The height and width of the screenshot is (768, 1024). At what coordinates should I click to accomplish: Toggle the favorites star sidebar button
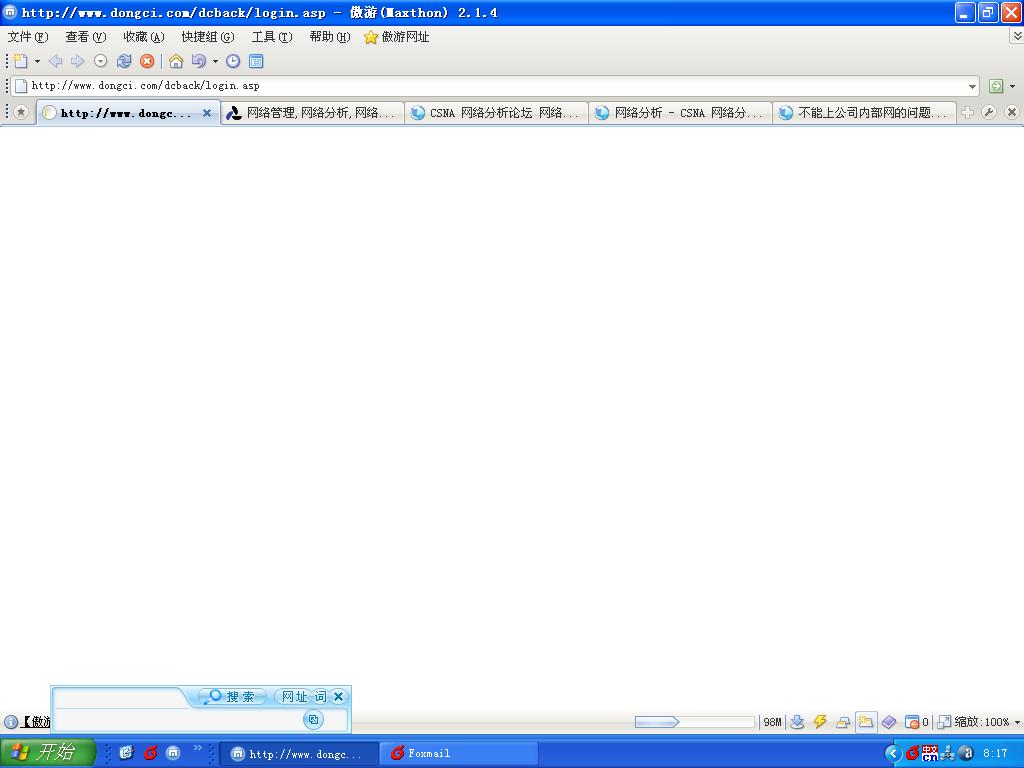pyautogui.click(x=20, y=113)
